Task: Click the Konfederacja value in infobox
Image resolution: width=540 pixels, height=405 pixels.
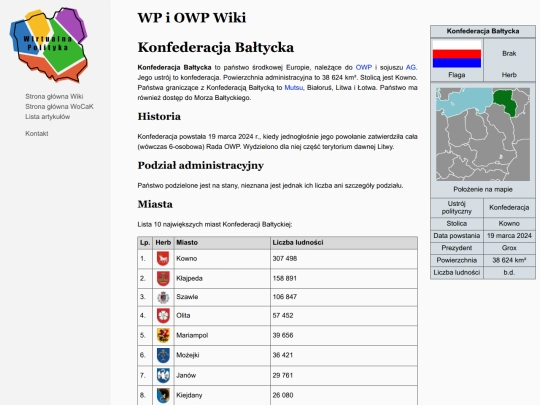Action: (509, 208)
